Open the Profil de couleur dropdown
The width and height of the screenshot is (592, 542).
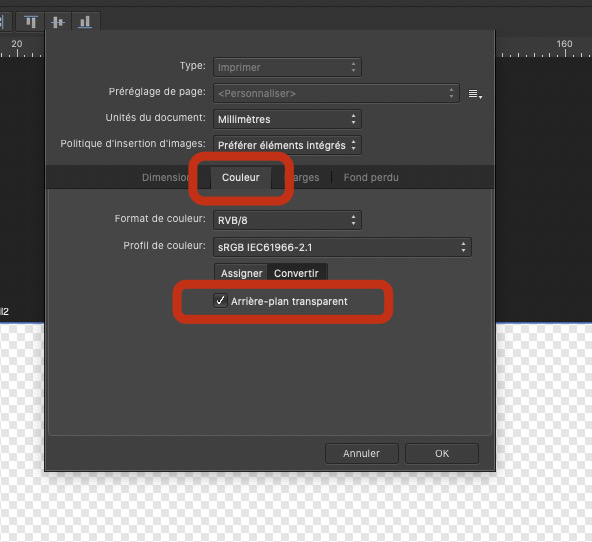[342, 247]
